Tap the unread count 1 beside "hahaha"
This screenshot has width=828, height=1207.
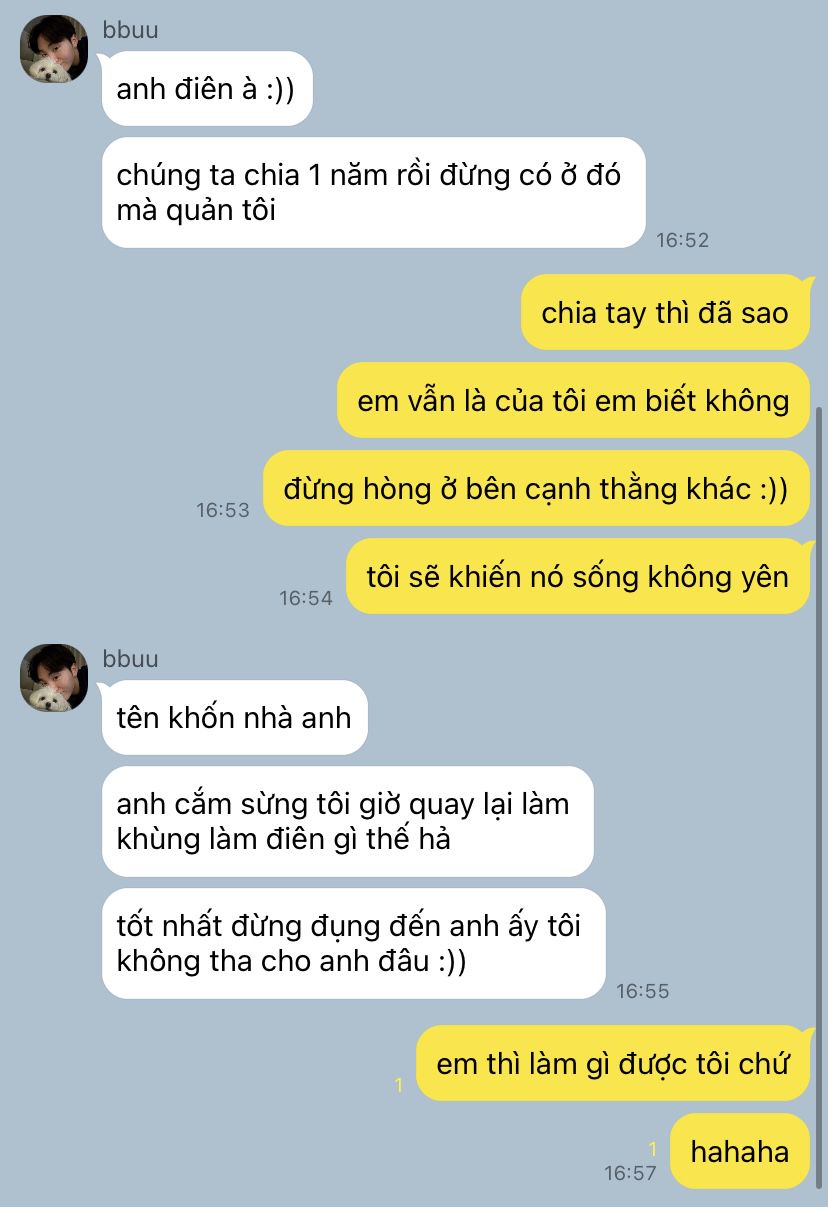[x=653, y=1149]
